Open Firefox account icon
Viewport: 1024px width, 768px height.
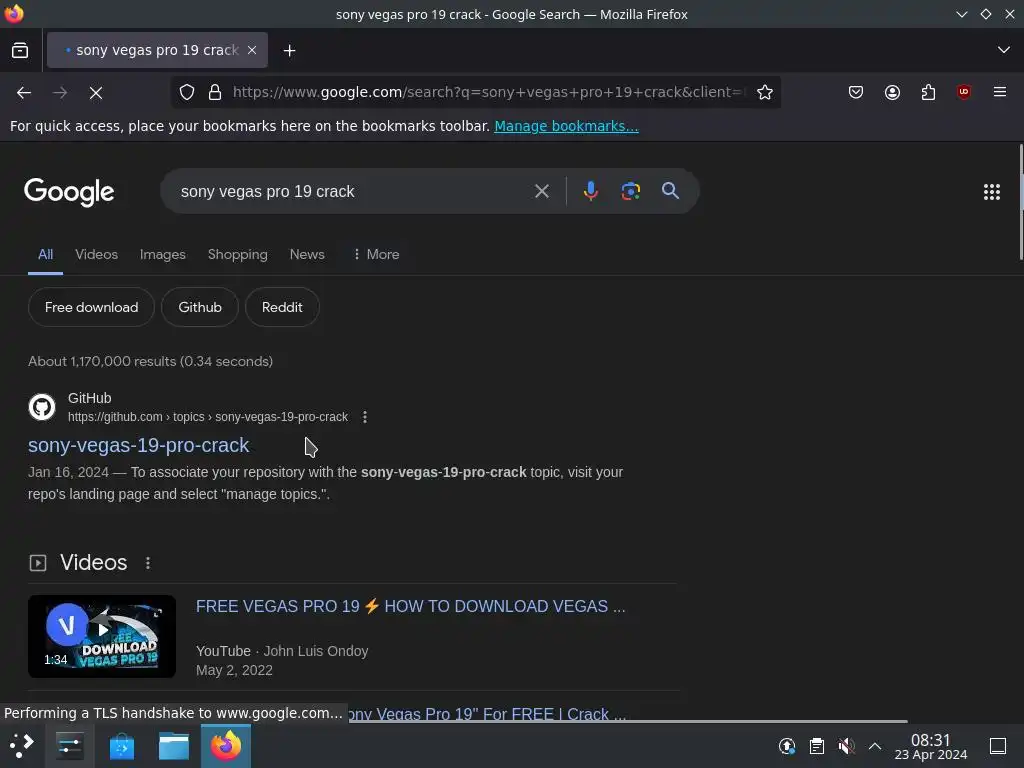point(892,93)
